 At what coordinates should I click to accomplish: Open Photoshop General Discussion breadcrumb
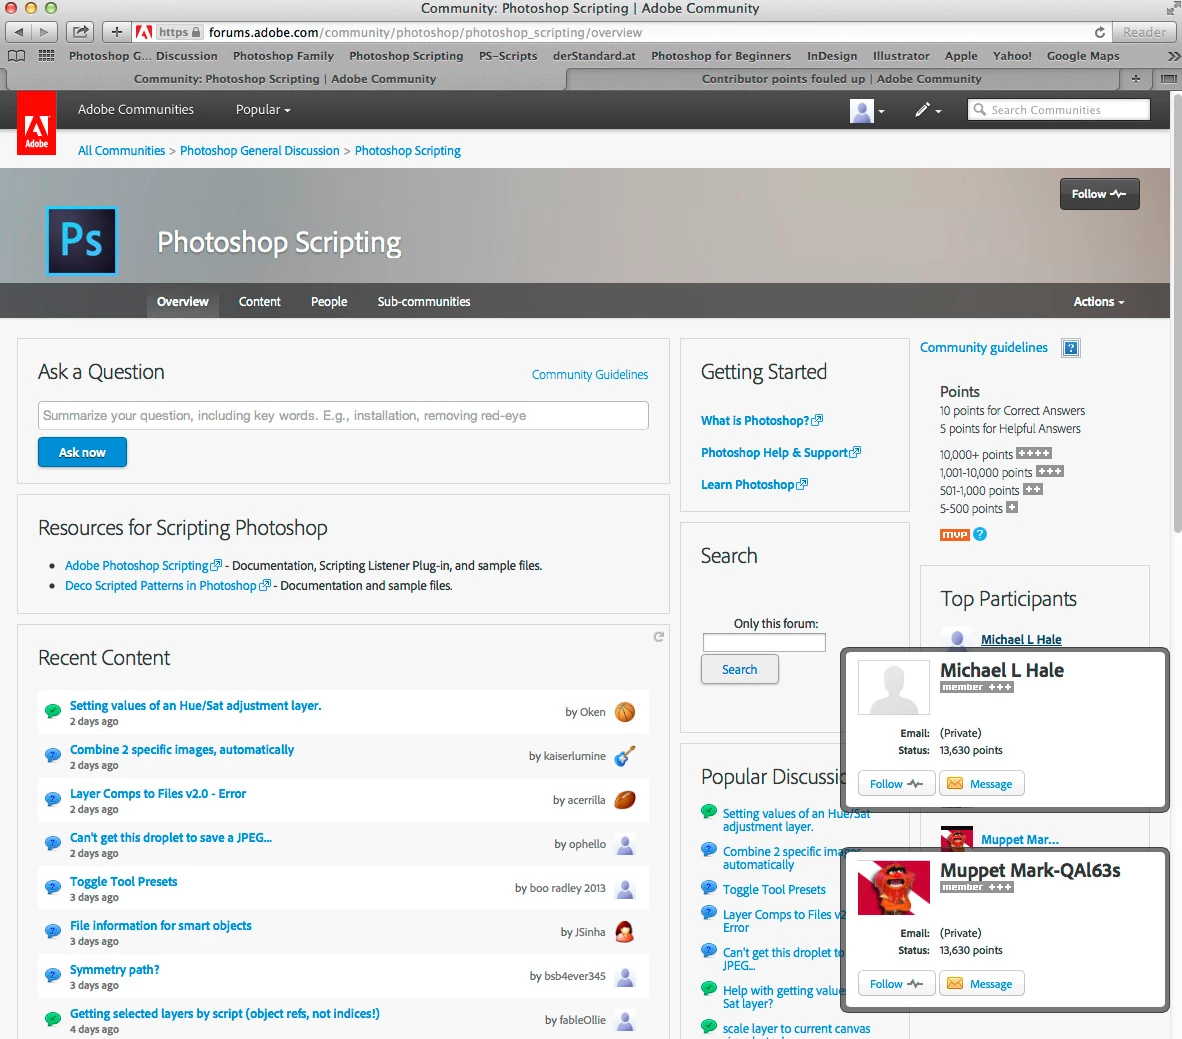(259, 151)
